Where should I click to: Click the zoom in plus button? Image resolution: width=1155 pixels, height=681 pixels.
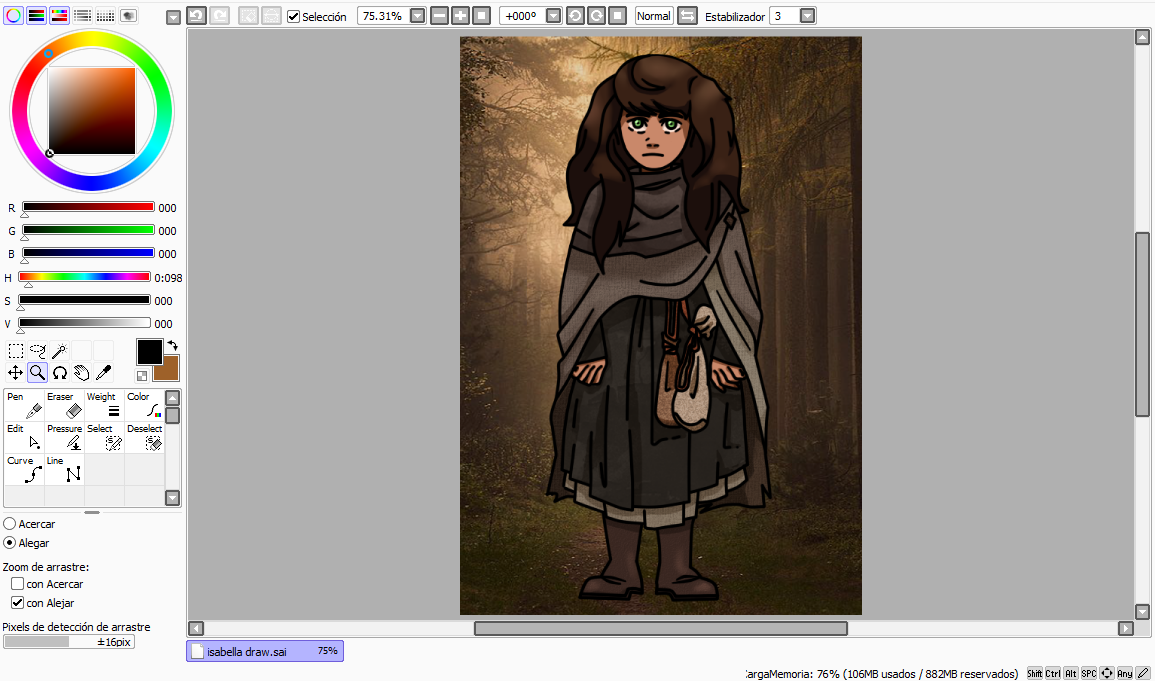(460, 16)
